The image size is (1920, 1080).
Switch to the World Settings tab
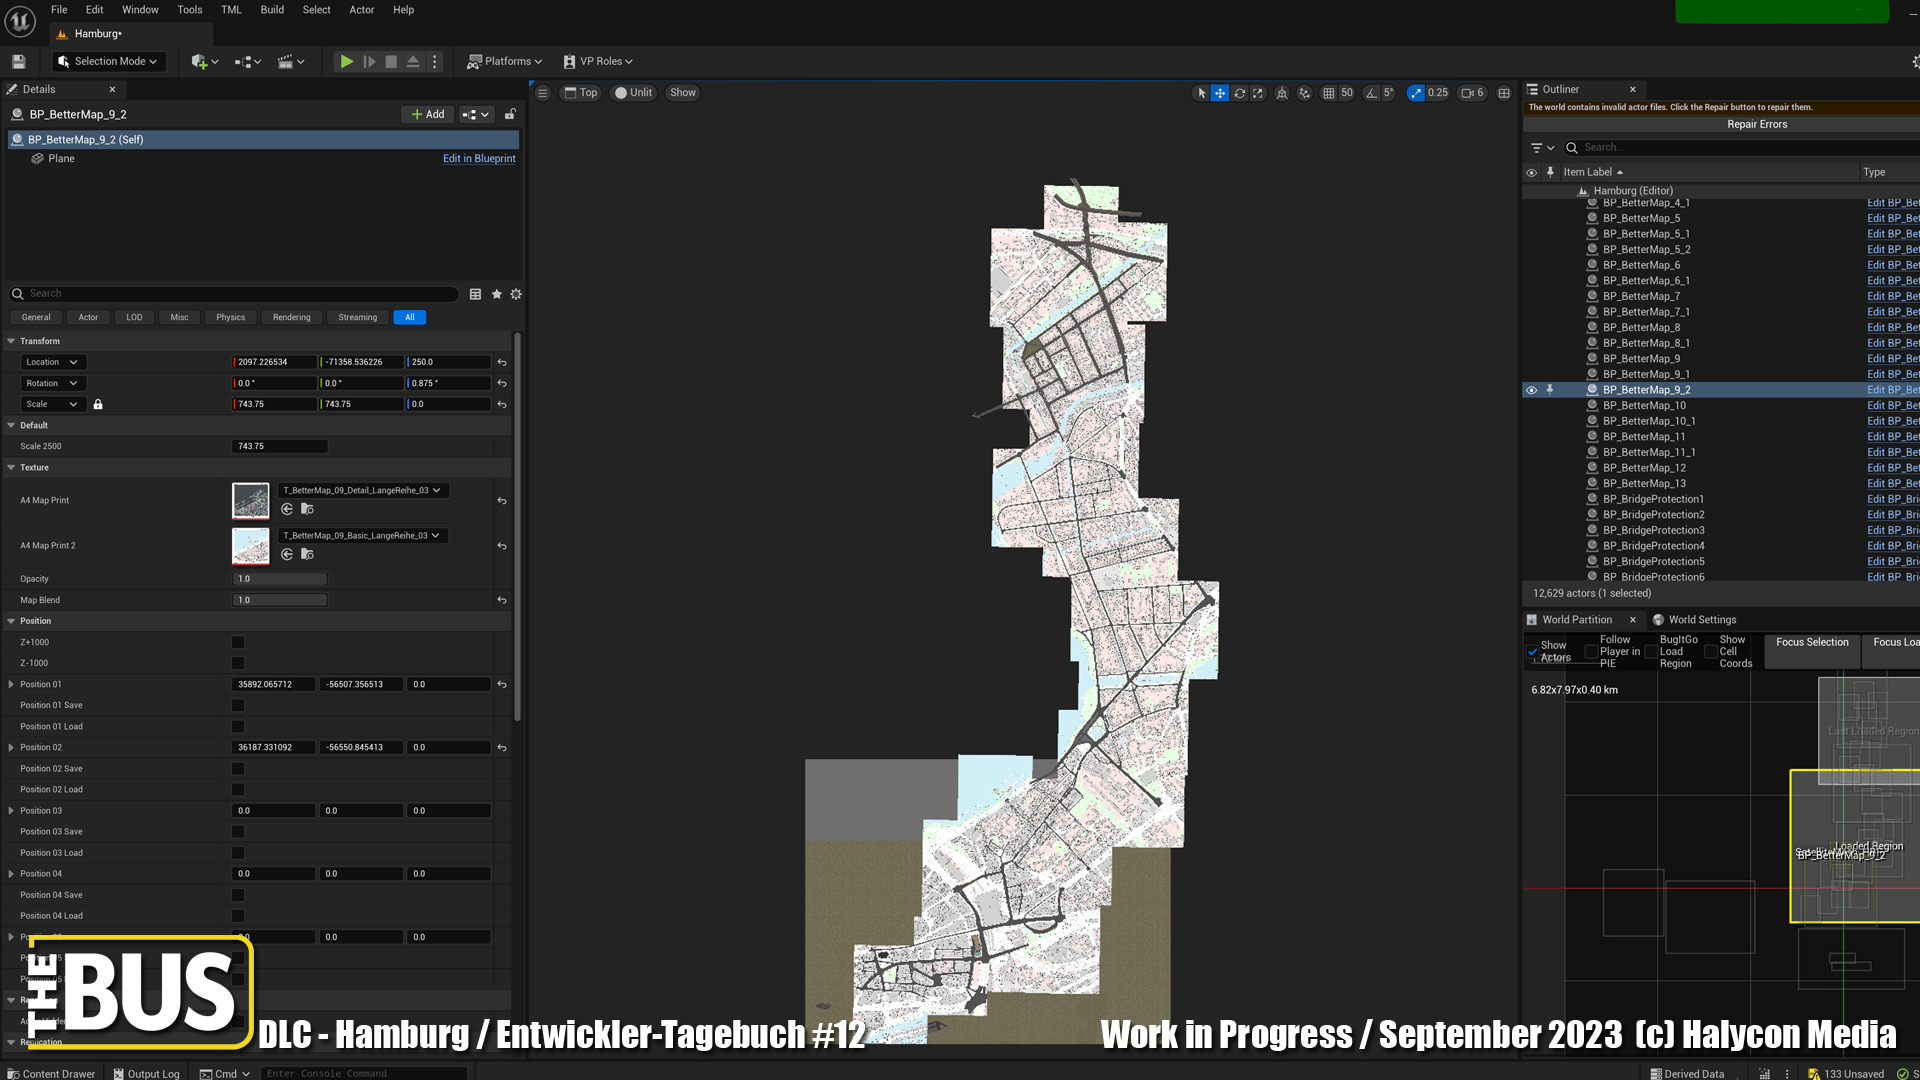pos(1701,620)
